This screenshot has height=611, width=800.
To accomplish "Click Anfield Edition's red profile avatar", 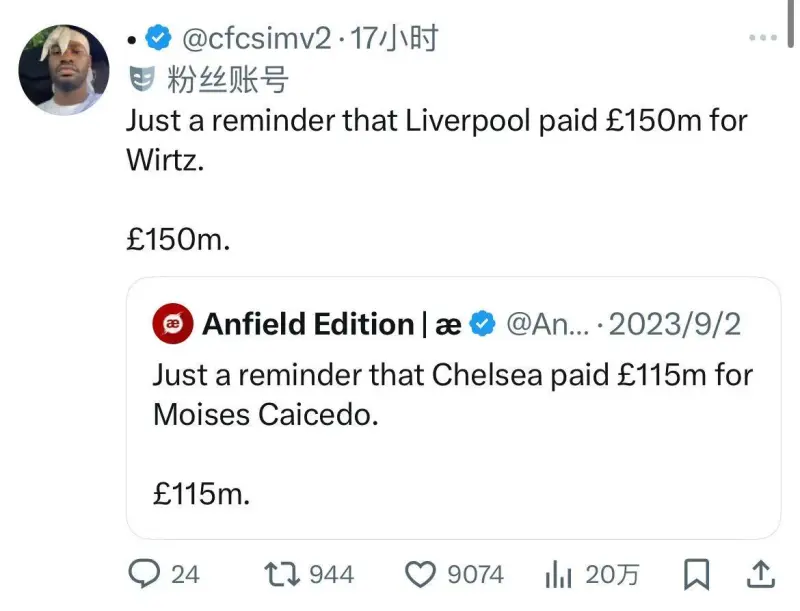I will [172, 324].
